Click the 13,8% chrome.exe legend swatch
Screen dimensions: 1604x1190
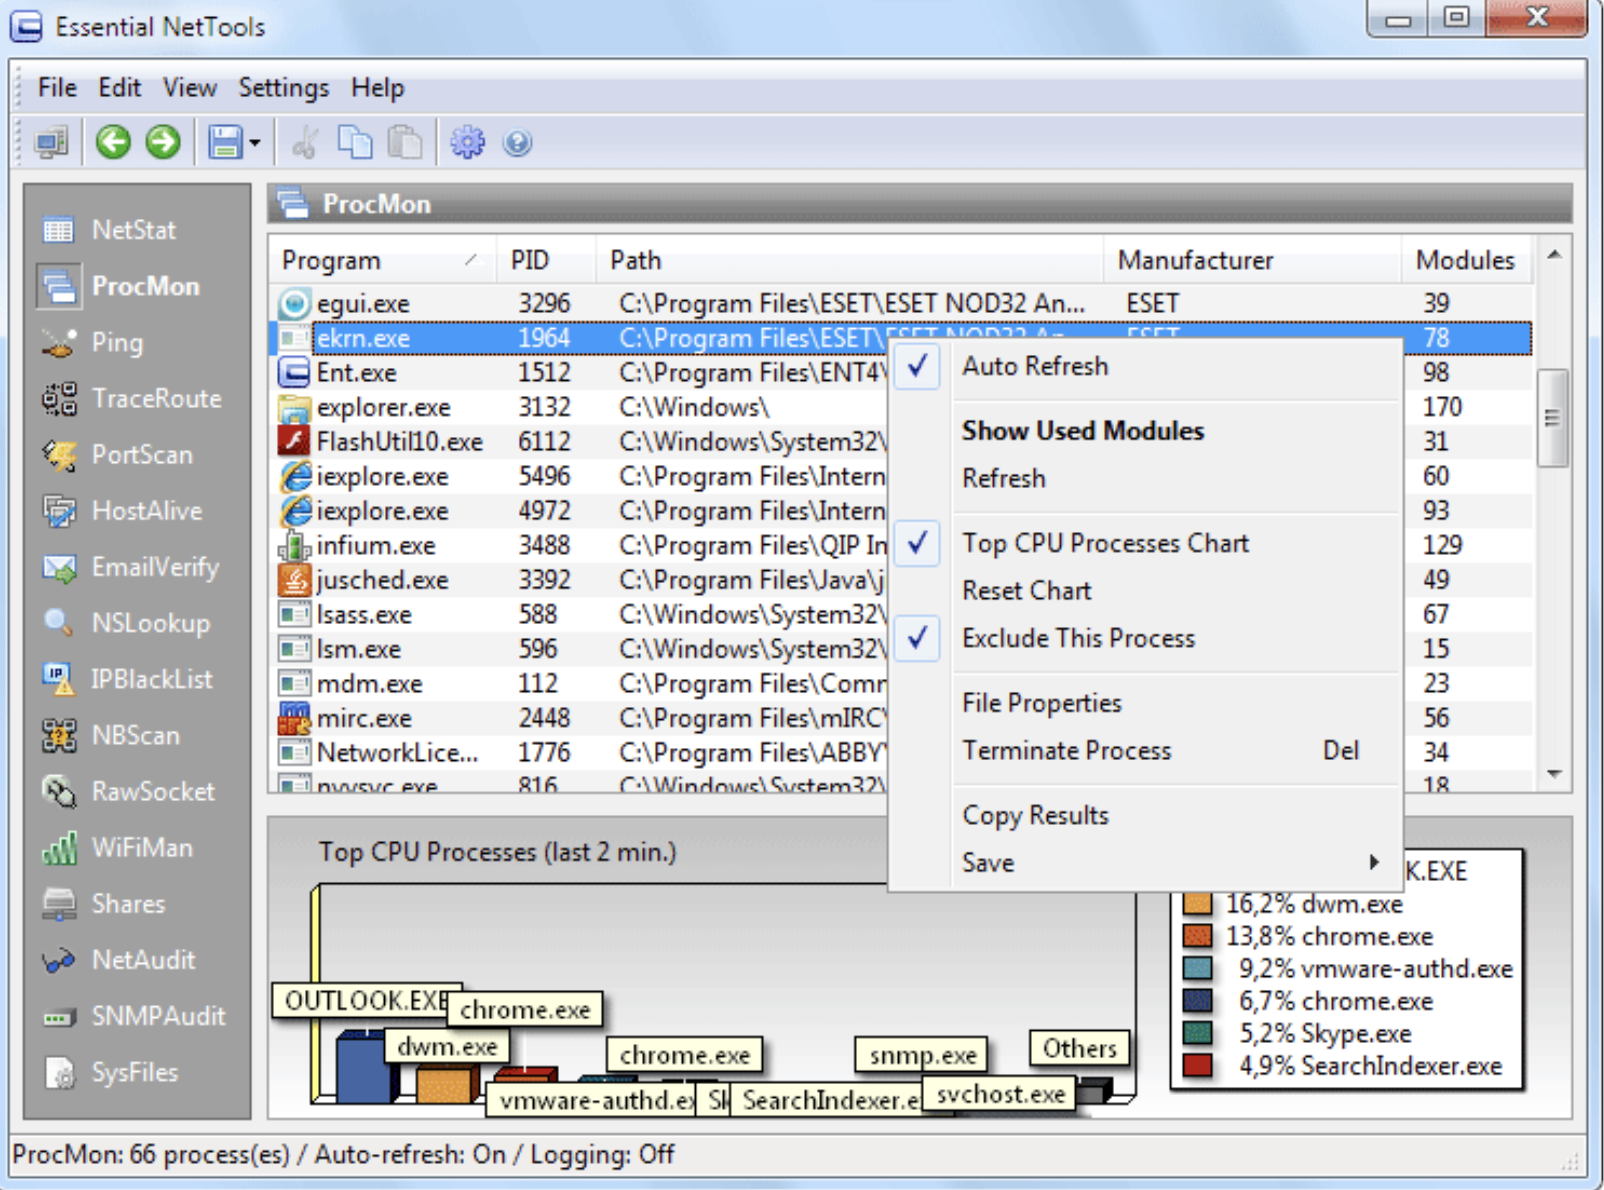pyautogui.click(x=1197, y=936)
